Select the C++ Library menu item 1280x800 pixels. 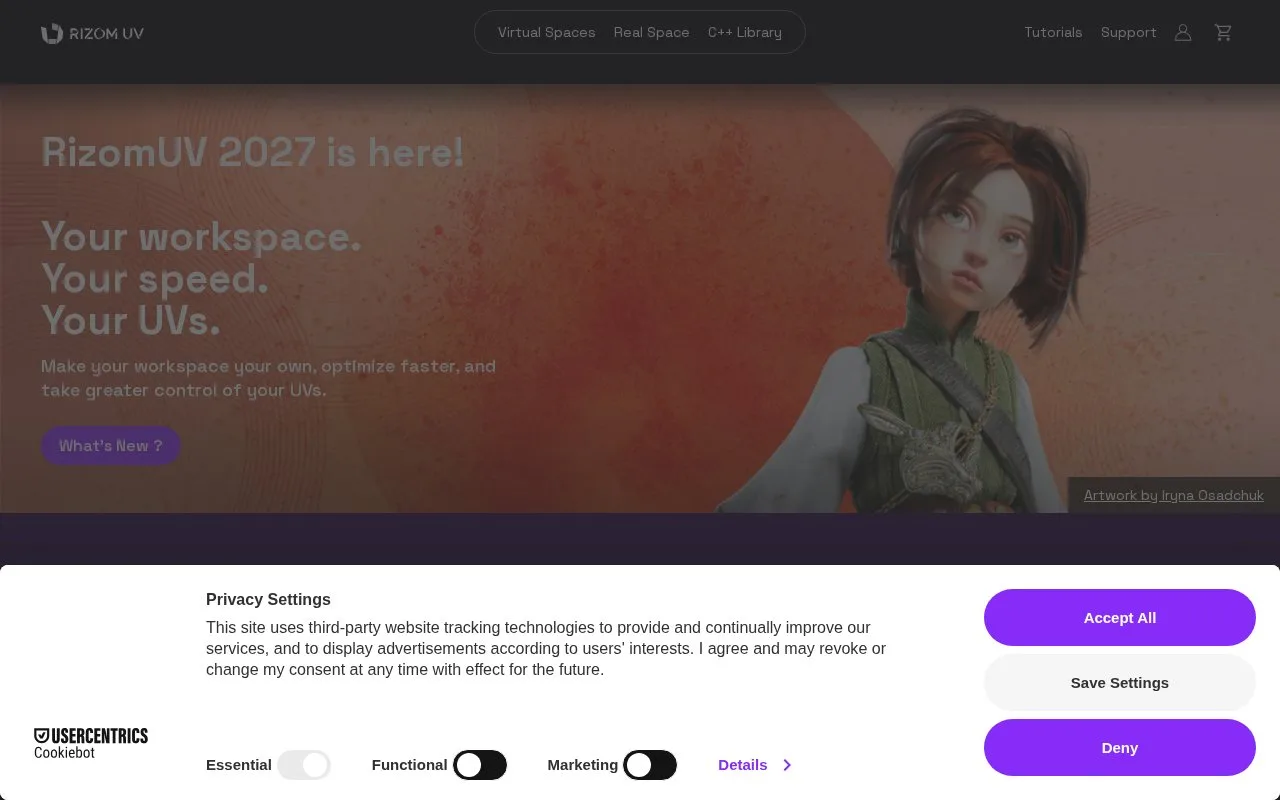(745, 32)
